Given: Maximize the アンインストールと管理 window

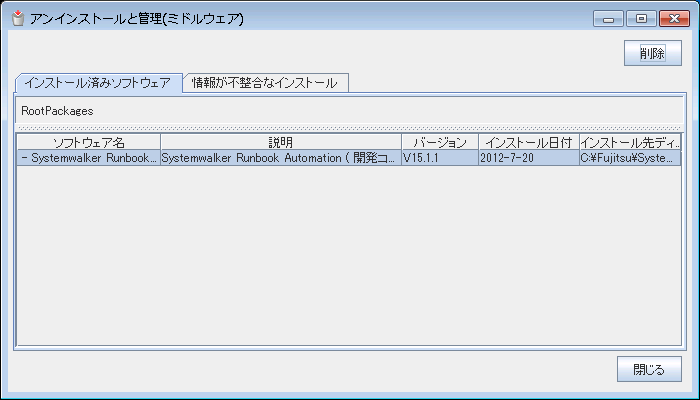Looking at the screenshot, I should click(641, 19).
